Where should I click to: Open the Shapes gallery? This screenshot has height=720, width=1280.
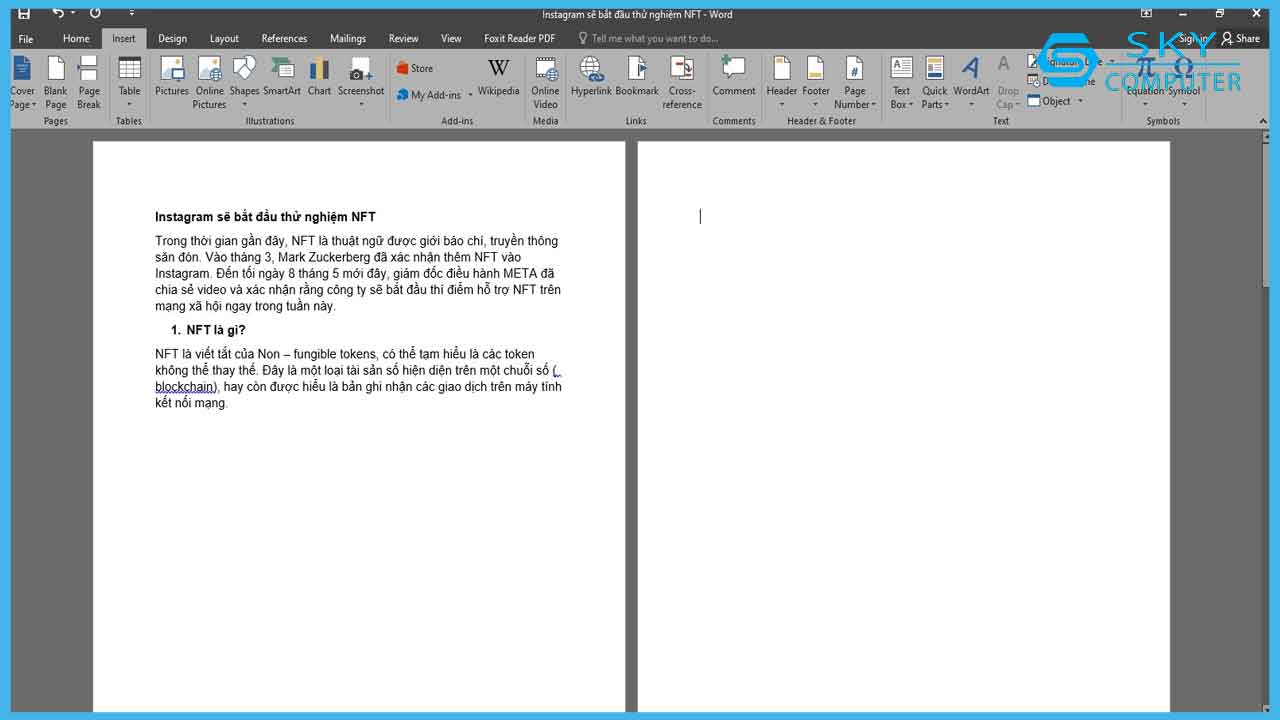[244, 82]
